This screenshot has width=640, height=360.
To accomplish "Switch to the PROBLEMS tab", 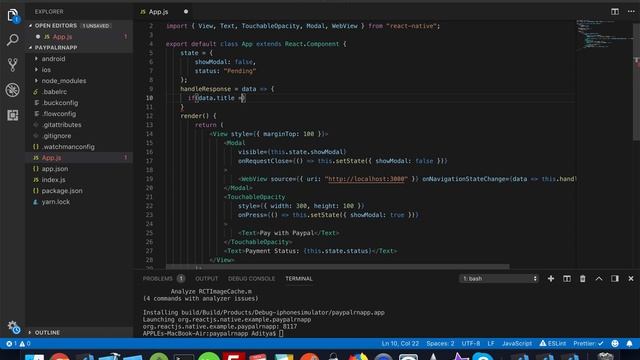I will [158, 278].
